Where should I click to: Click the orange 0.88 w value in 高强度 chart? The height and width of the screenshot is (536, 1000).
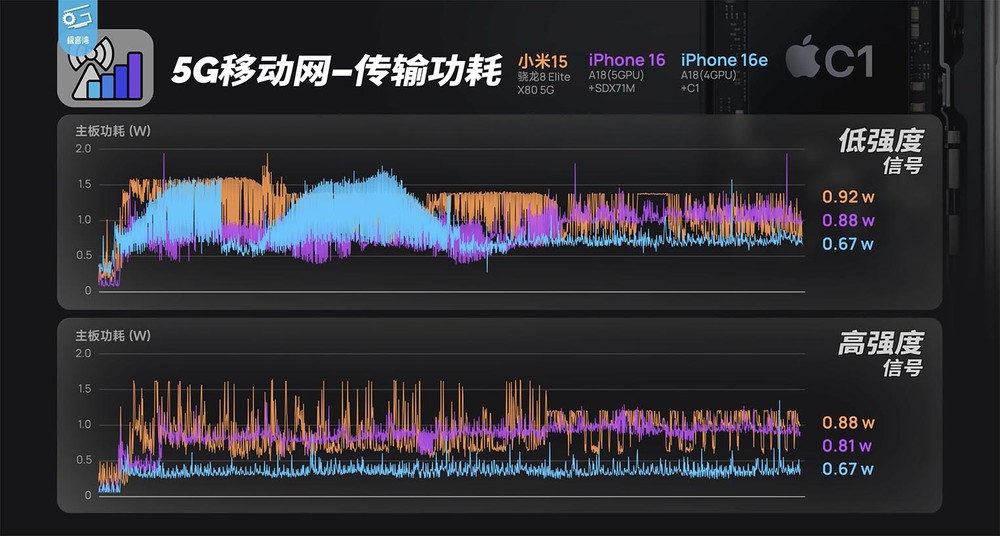click(848, 422)
